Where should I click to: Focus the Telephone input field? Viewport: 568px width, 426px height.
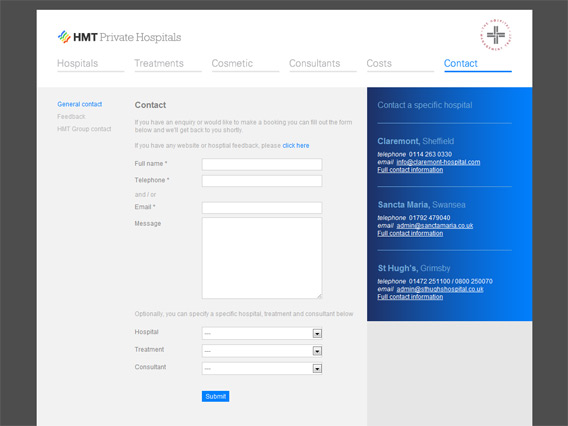tap(262, 181)
